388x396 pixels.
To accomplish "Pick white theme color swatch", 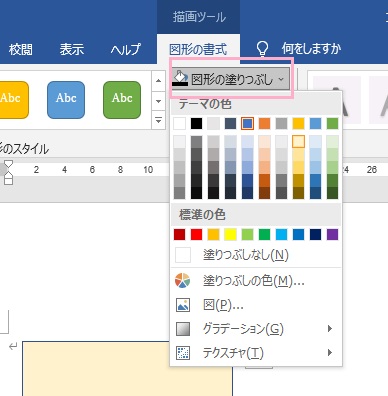I will tap(179, 124).
